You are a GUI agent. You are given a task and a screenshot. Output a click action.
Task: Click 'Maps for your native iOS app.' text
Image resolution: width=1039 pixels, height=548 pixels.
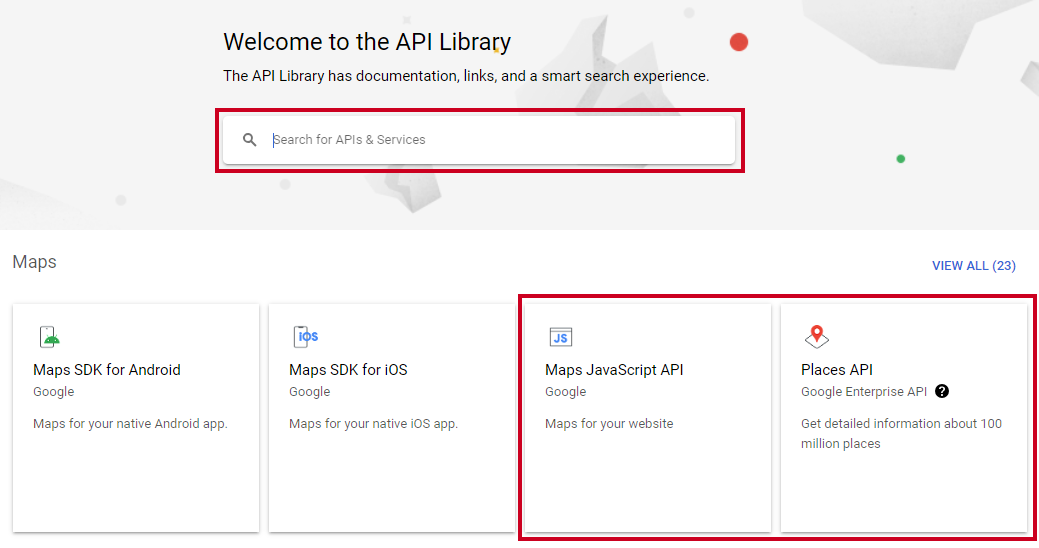pos(373,423)
